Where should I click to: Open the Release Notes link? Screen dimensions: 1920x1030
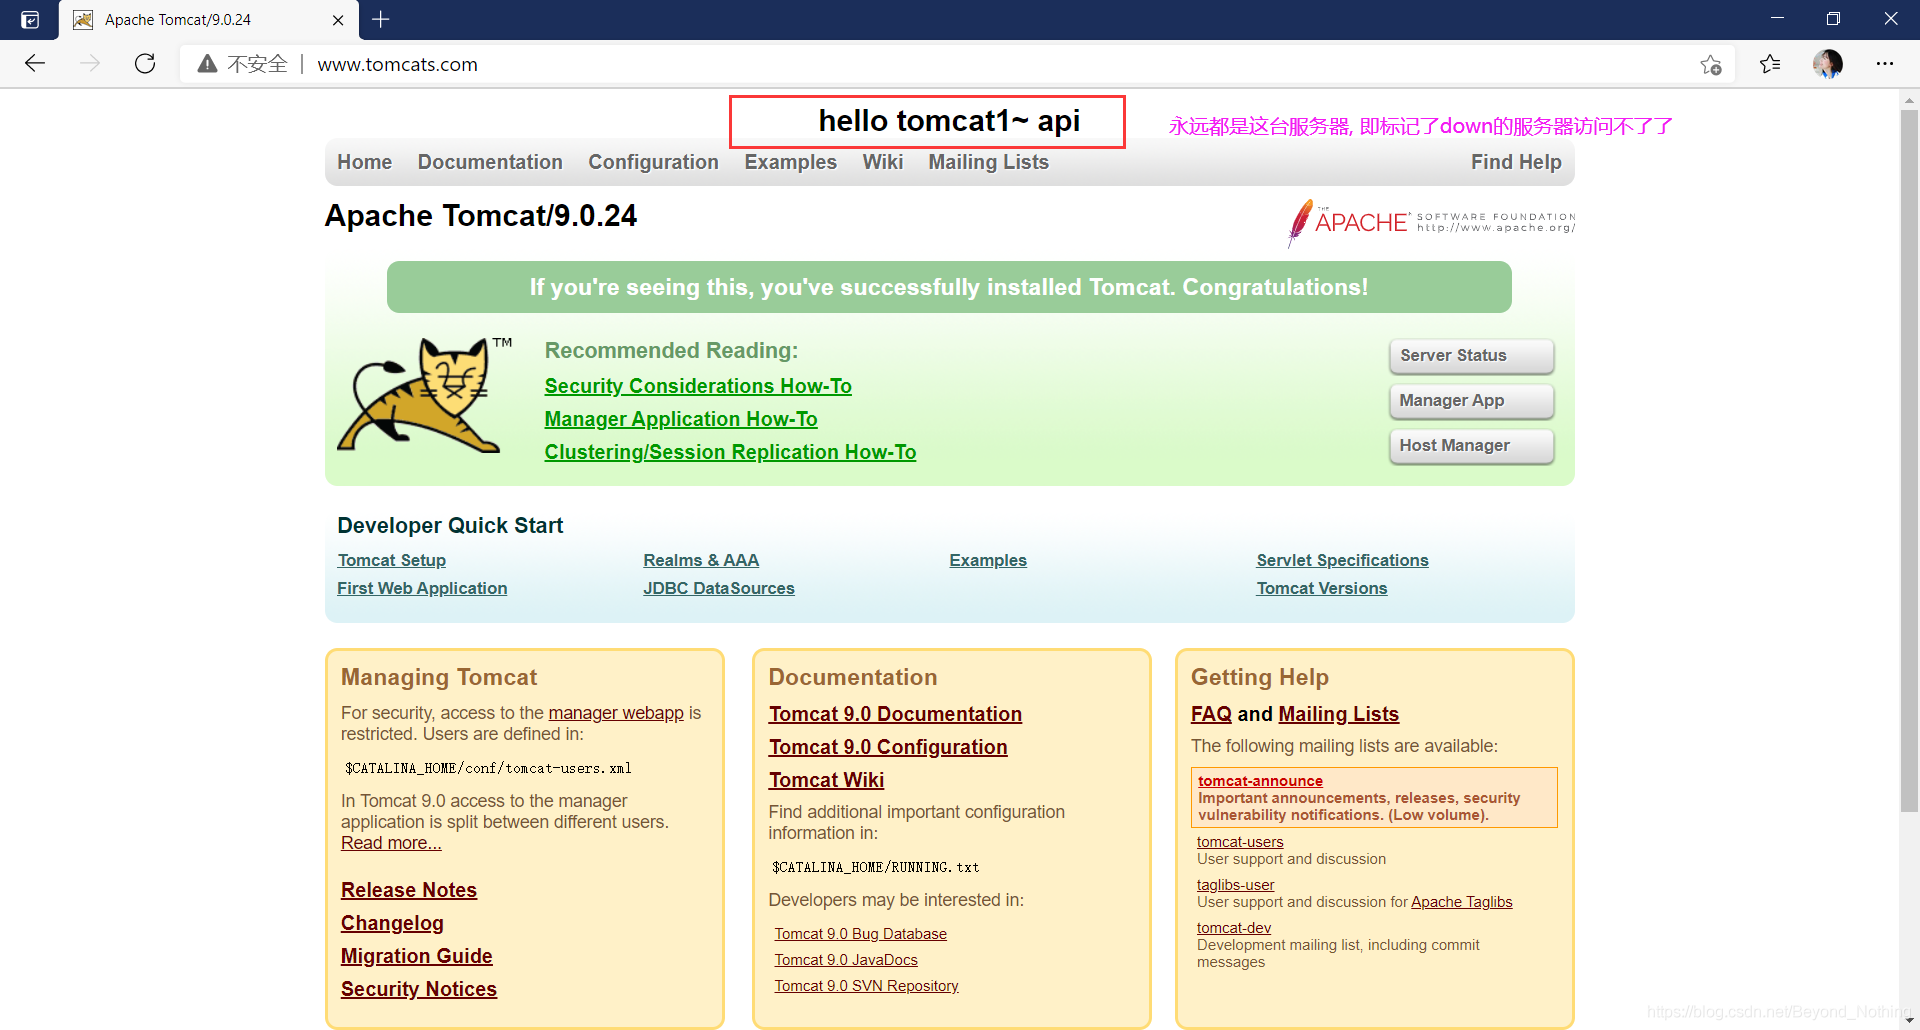point(409,890)
